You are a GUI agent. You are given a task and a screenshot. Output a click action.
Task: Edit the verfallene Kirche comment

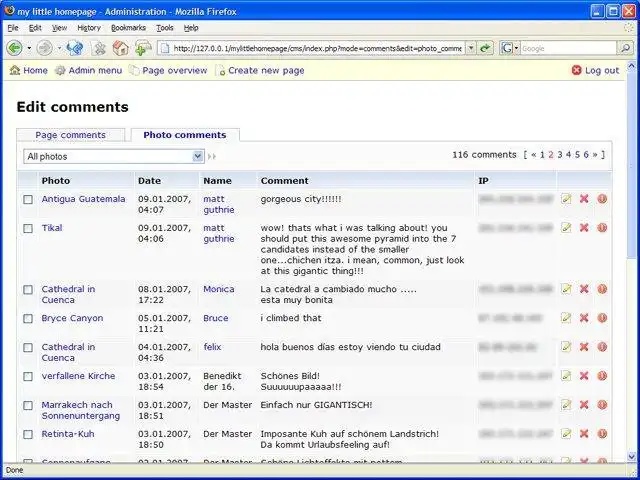point(566,376)
